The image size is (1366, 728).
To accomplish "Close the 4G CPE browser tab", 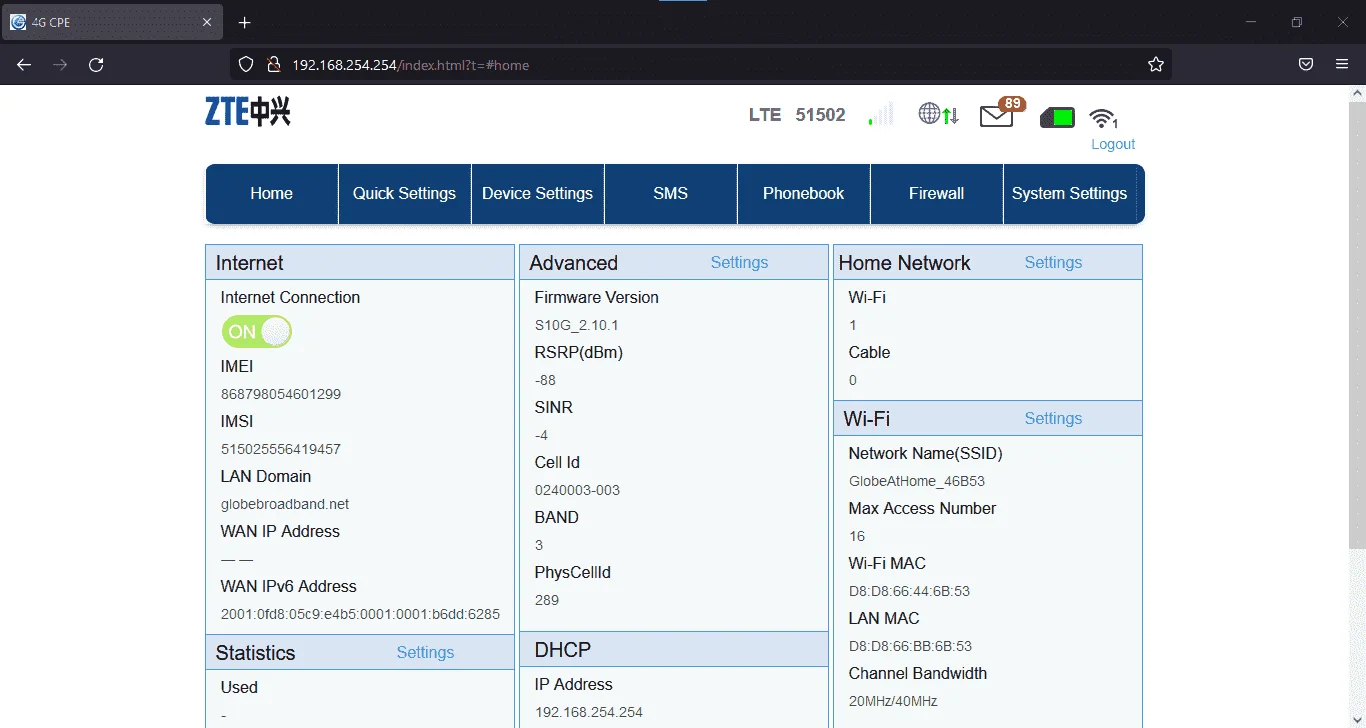I will 208,22.
